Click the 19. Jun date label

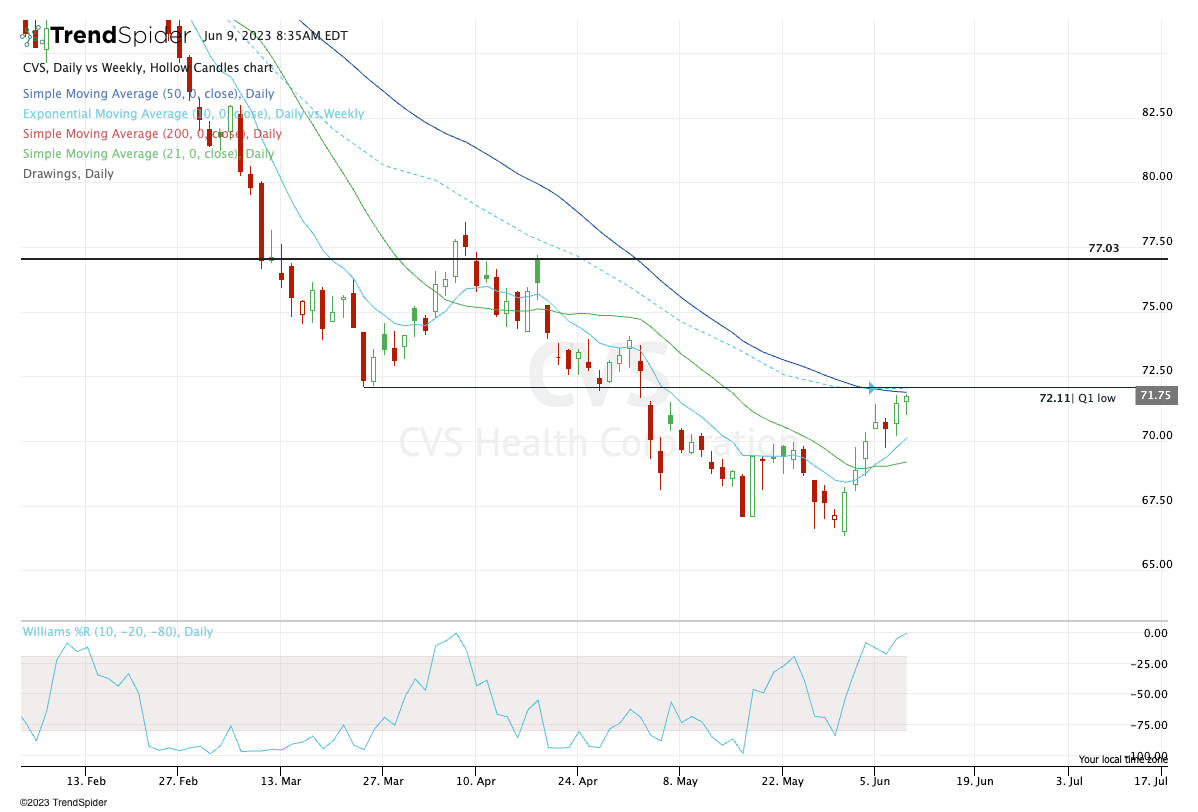click(x=975, y=781)
